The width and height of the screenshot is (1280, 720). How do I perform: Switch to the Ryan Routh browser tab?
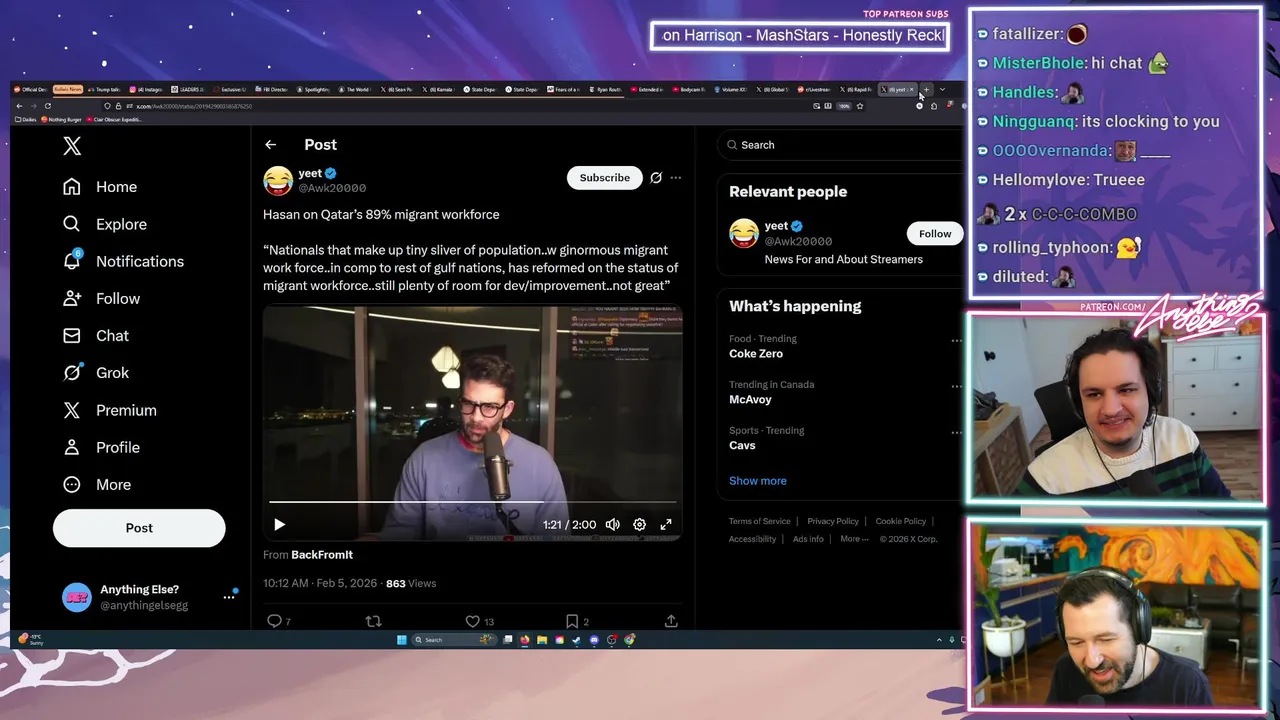[606, 89]
